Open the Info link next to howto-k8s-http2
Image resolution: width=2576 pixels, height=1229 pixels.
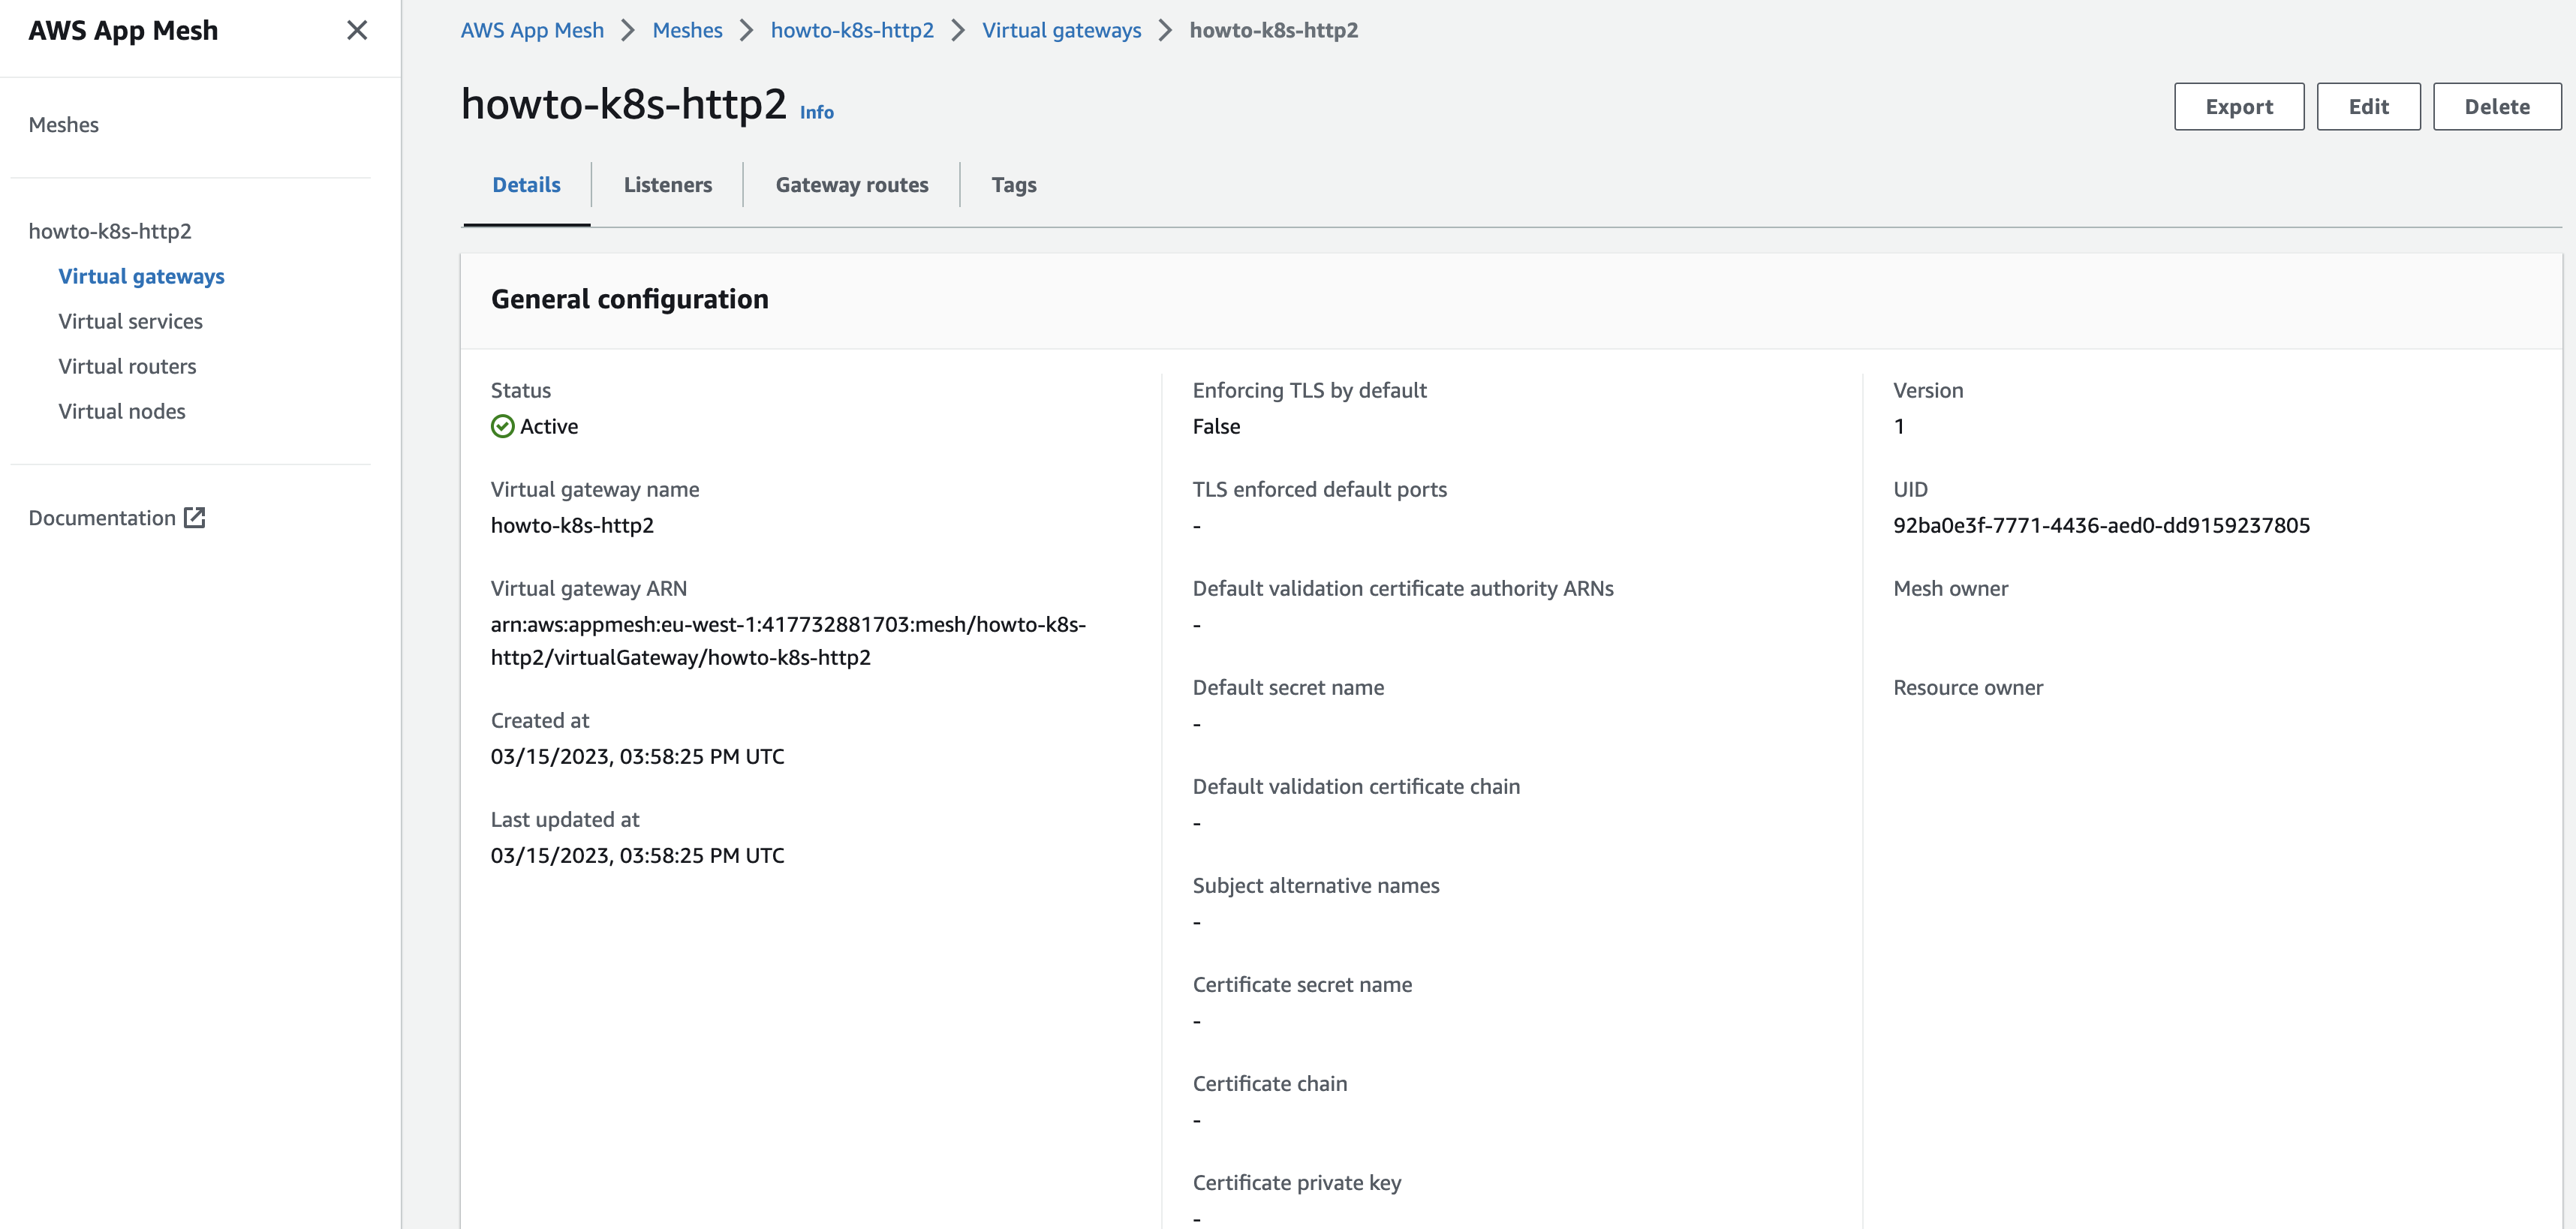pyautogui.click(x=816, y=112)
